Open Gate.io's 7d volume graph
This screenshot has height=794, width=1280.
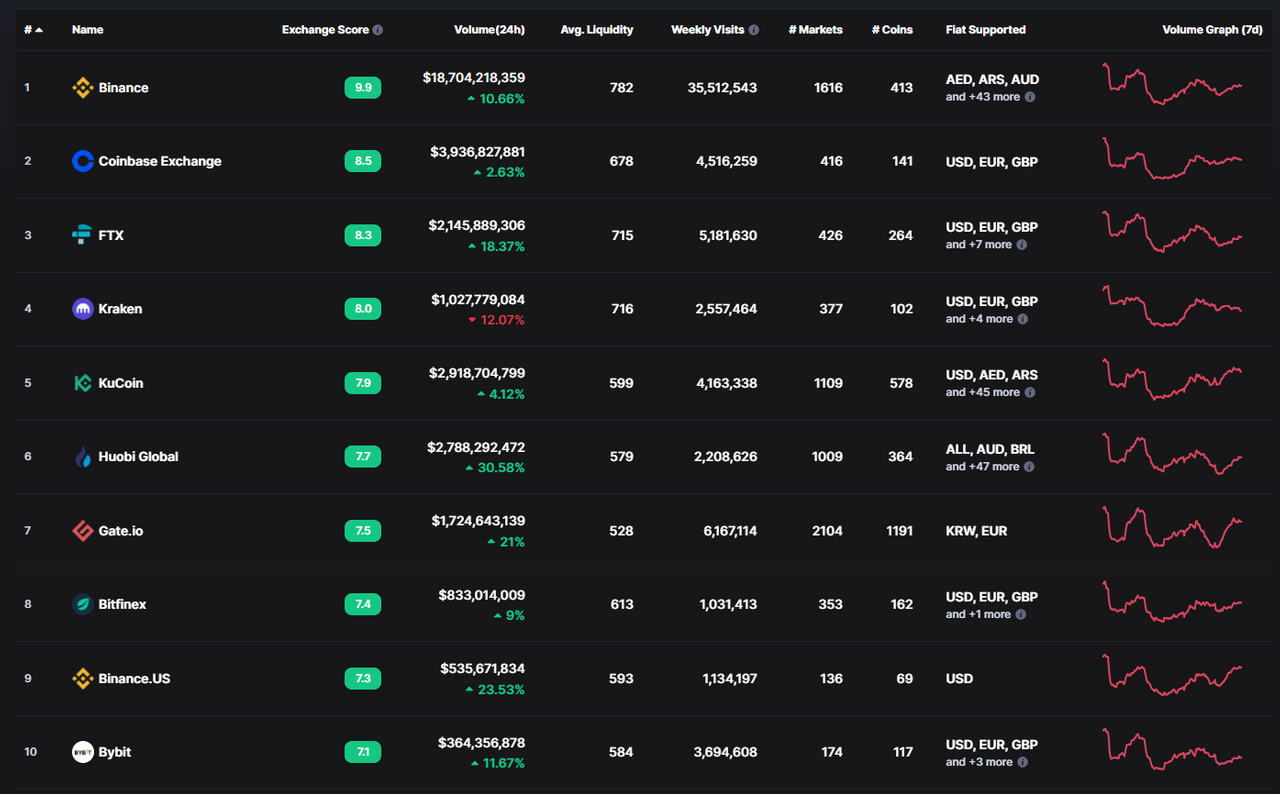(x=1172, y=527)
